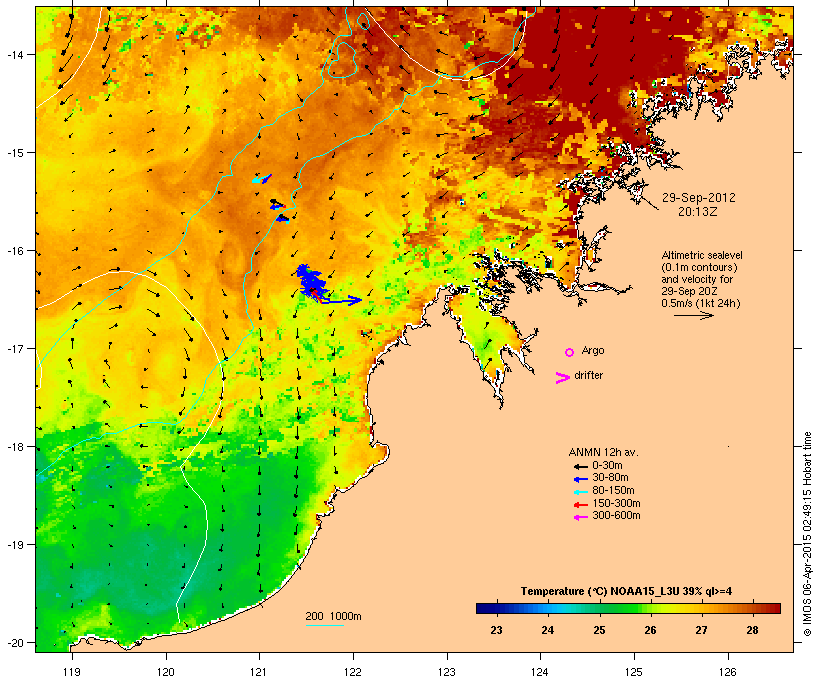Click the cyan 80-150m legend arrow

pyautogui.click(x=580, y=492)
